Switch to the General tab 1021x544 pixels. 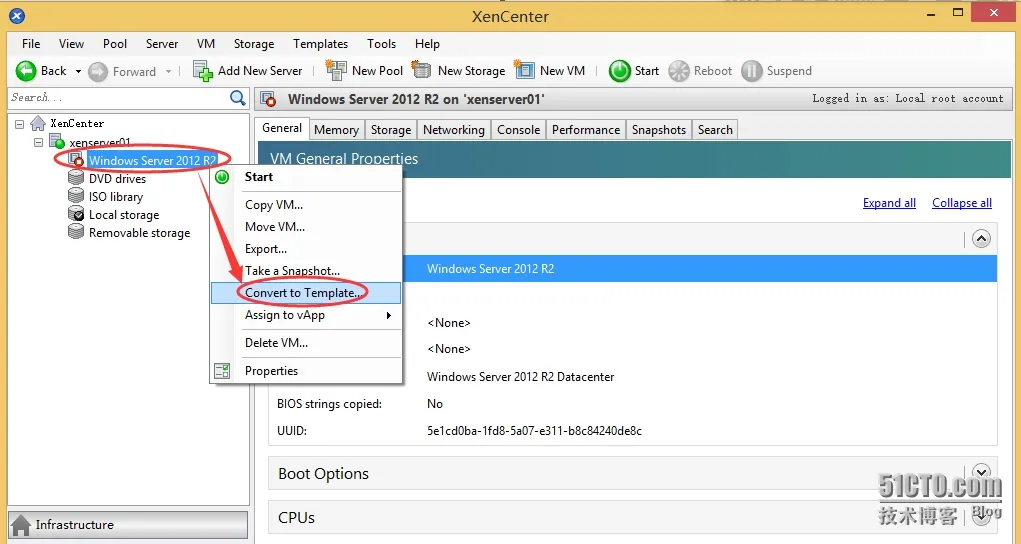coord(282,128)
